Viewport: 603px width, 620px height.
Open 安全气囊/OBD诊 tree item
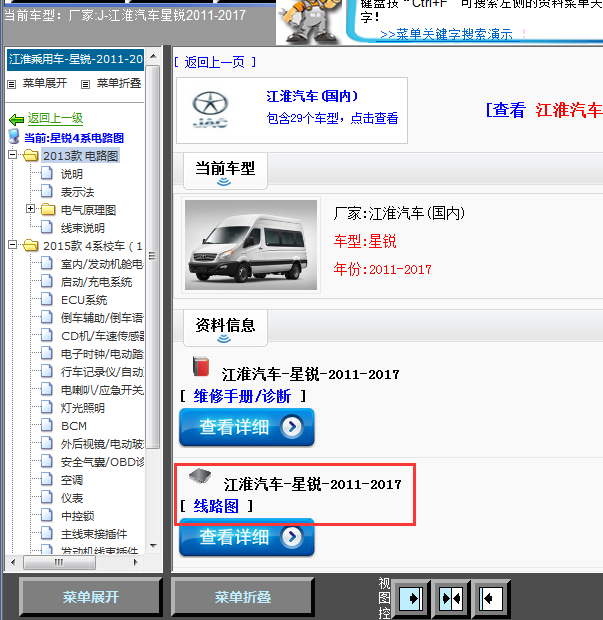point(102,462)
